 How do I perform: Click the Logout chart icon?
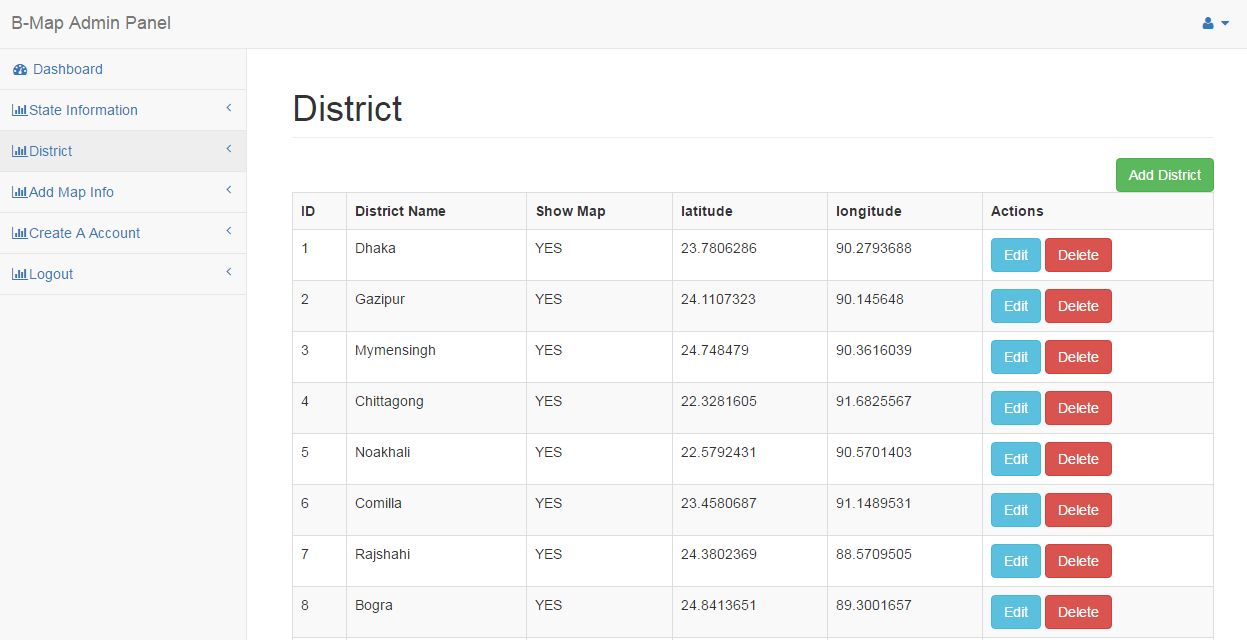point(19,274)
